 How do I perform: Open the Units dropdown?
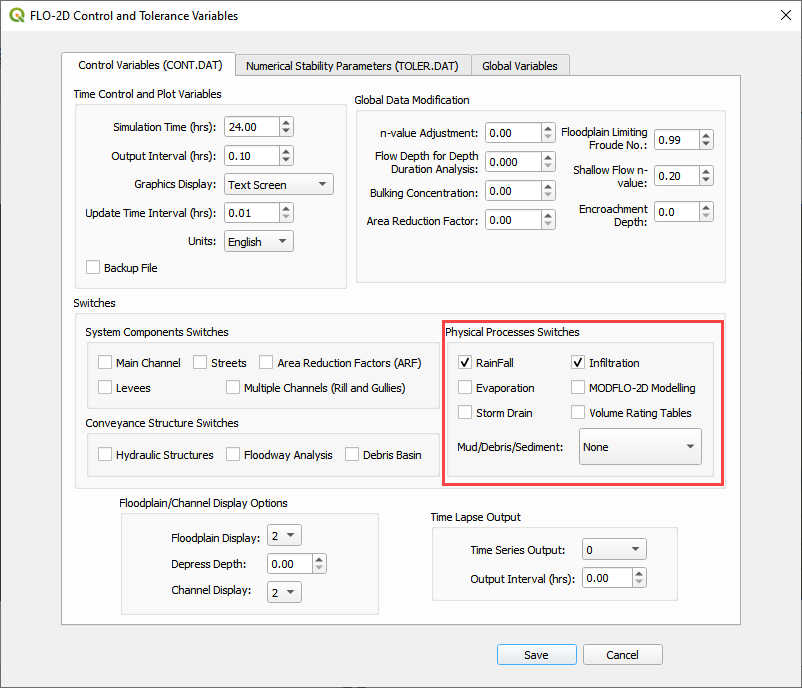click(x=258, y=242)
